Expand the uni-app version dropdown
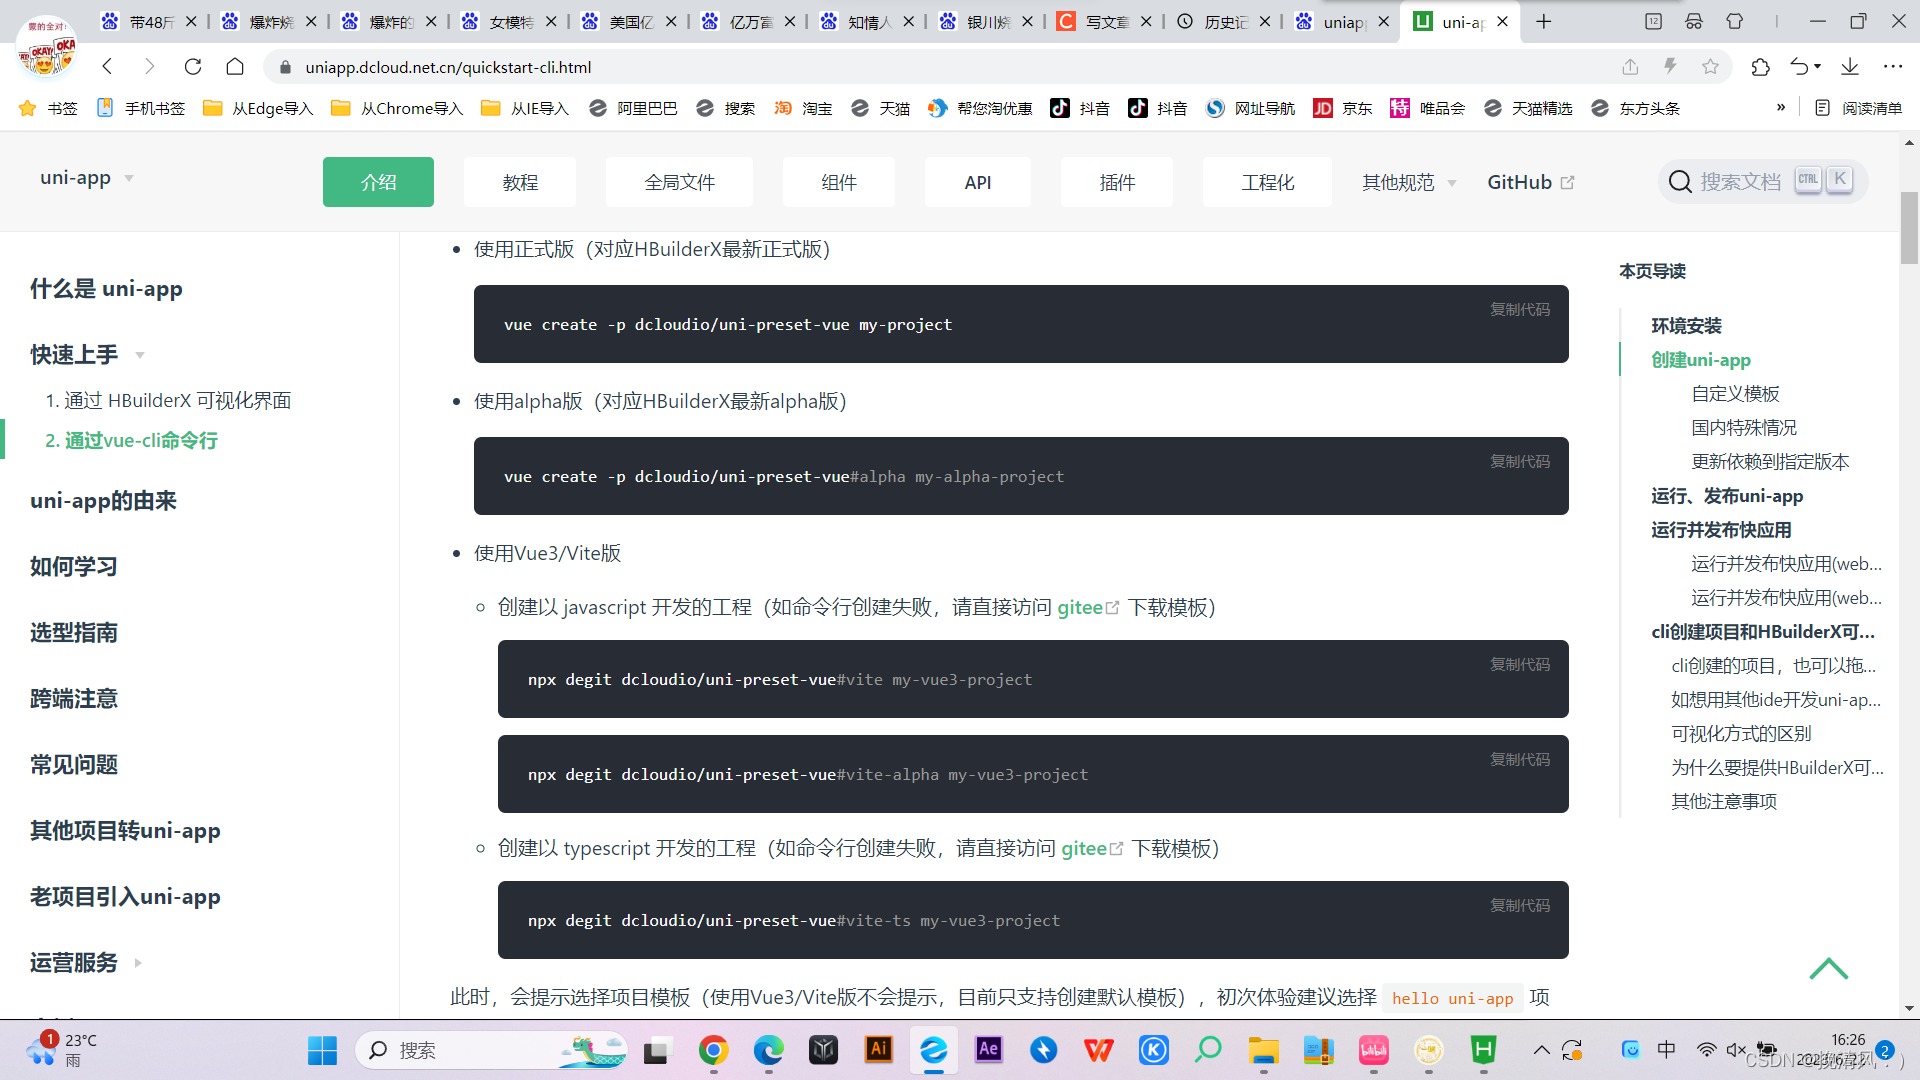The width and height of the screenshot is (1920, 1080). tap(87, 178)
